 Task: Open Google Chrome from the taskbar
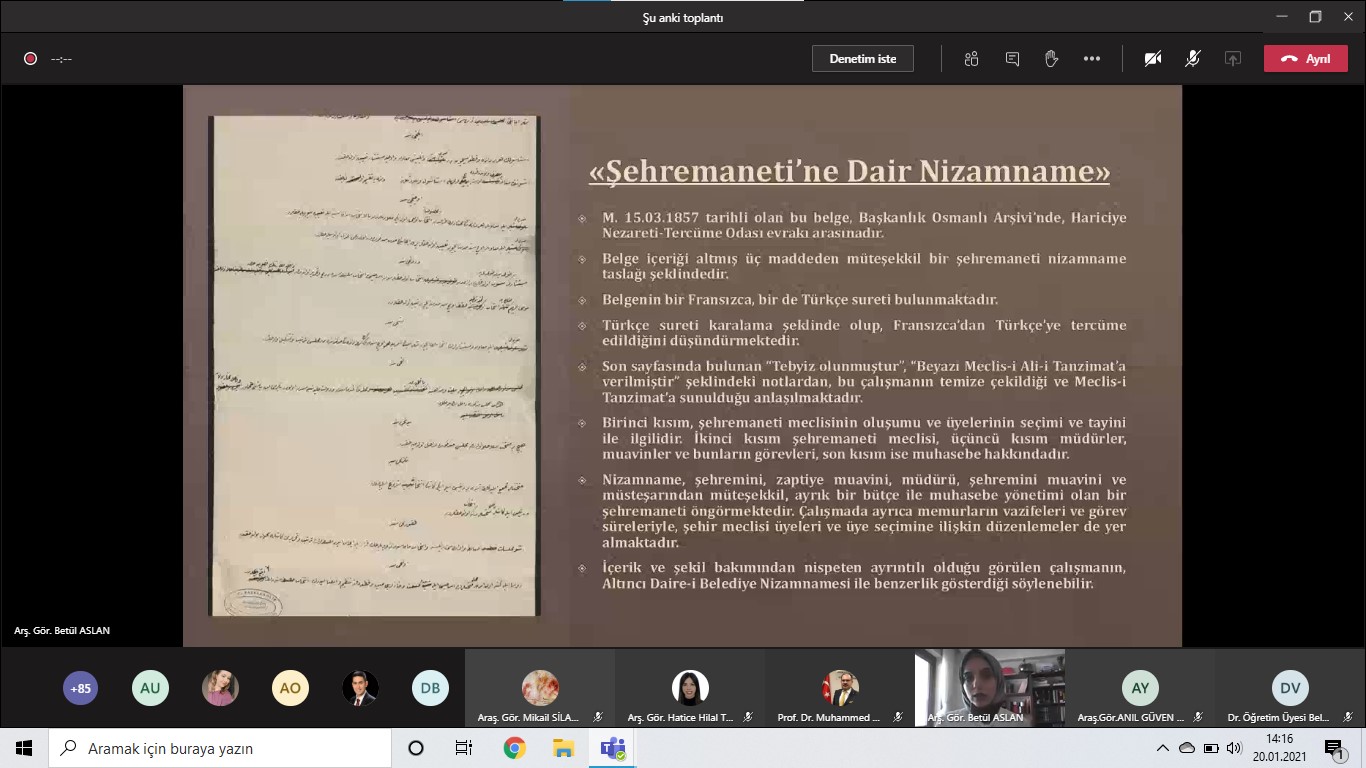514,748
